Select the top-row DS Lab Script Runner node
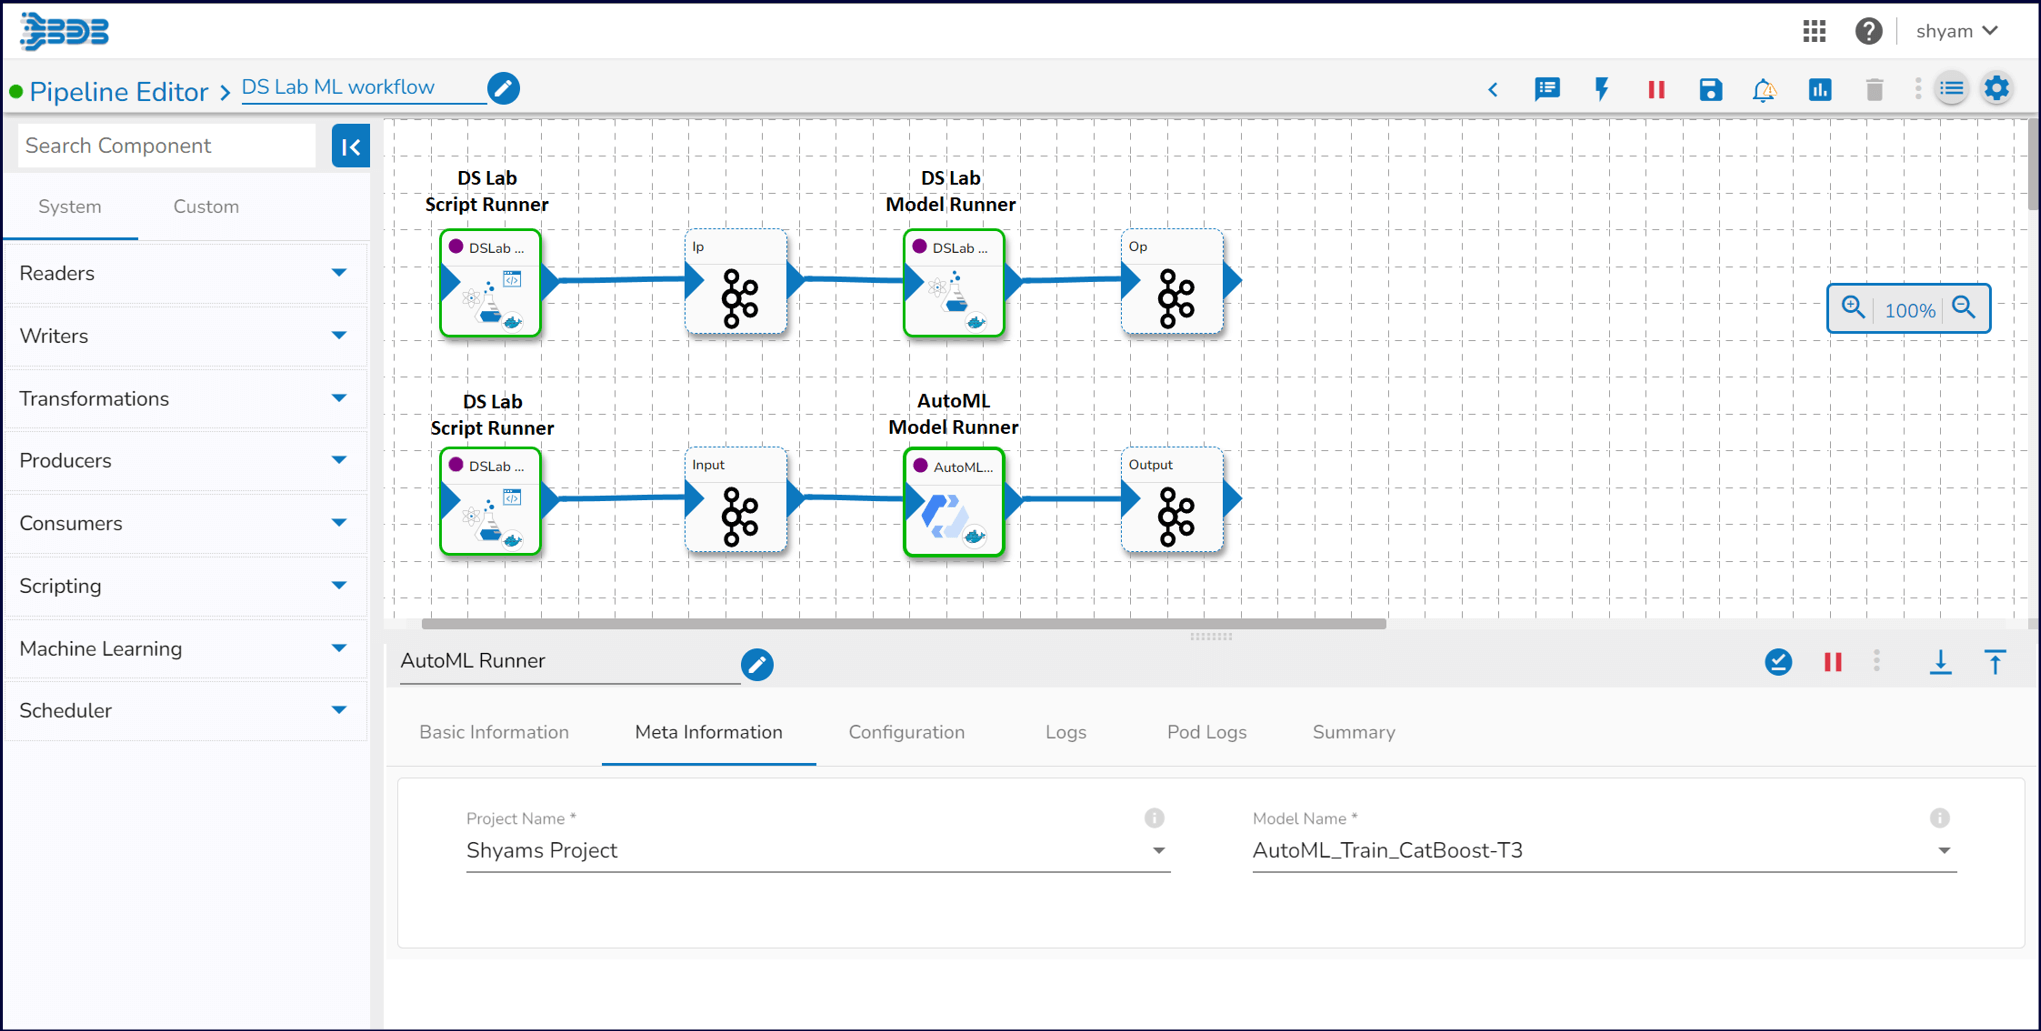 point(490,283)
